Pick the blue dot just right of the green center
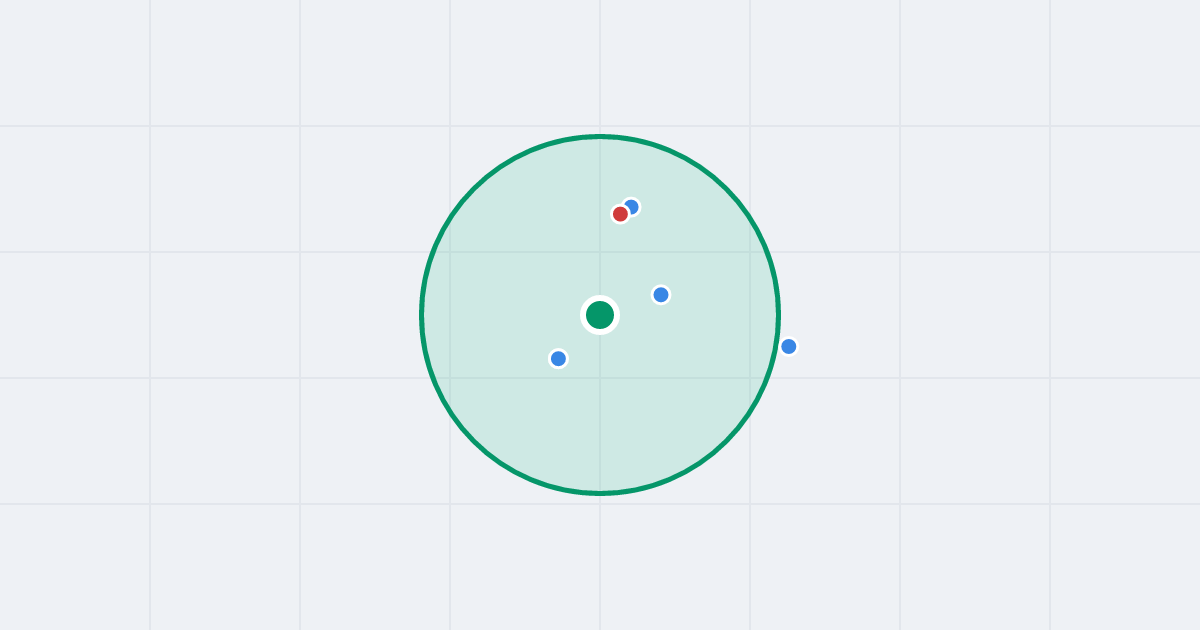The height and width of the screenshot is (630, 1200). [x=661, y=295]
